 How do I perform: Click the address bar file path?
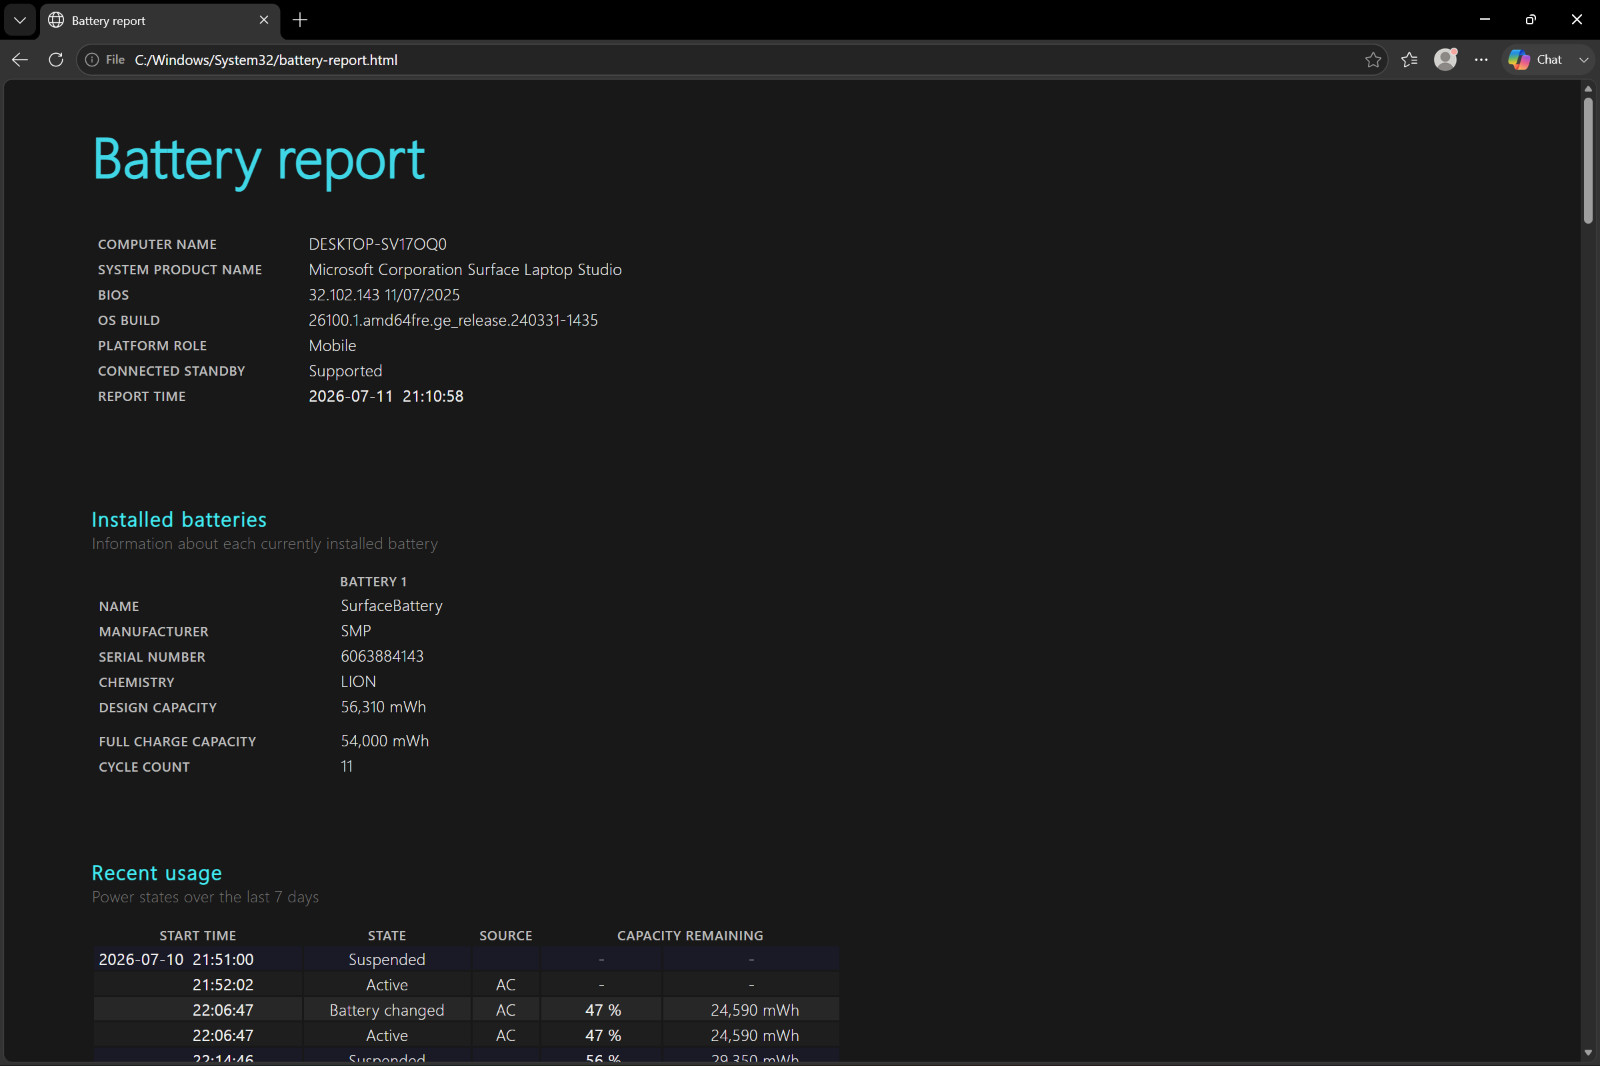click(266, 60)
